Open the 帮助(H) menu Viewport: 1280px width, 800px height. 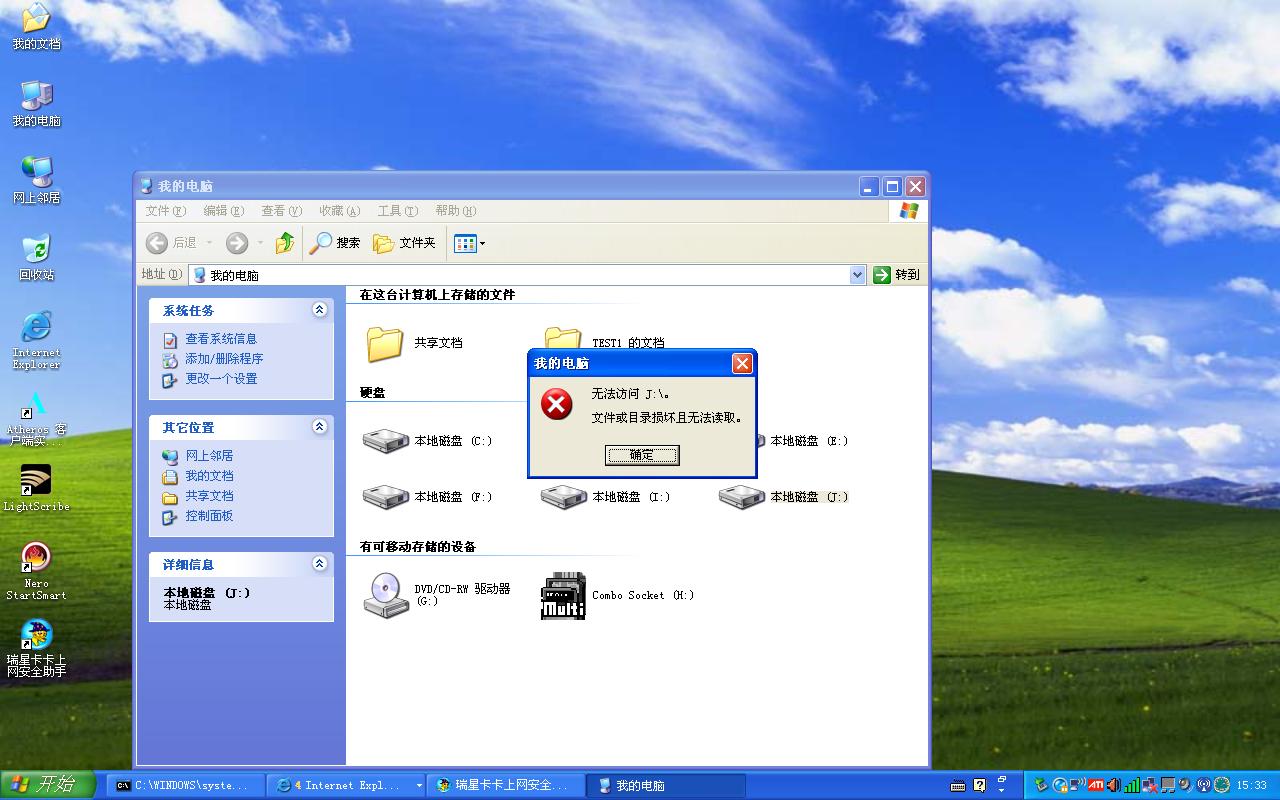coord(455,211)
